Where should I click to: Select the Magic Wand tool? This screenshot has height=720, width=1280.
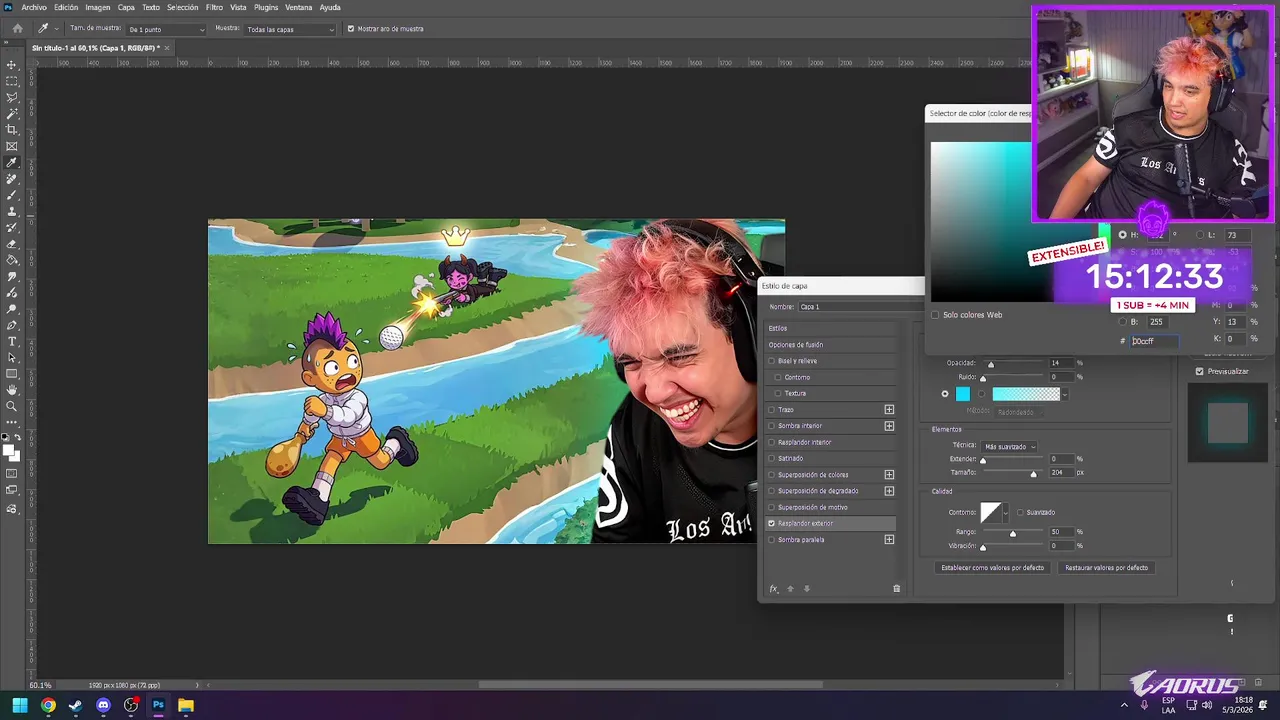coord(12,113)
